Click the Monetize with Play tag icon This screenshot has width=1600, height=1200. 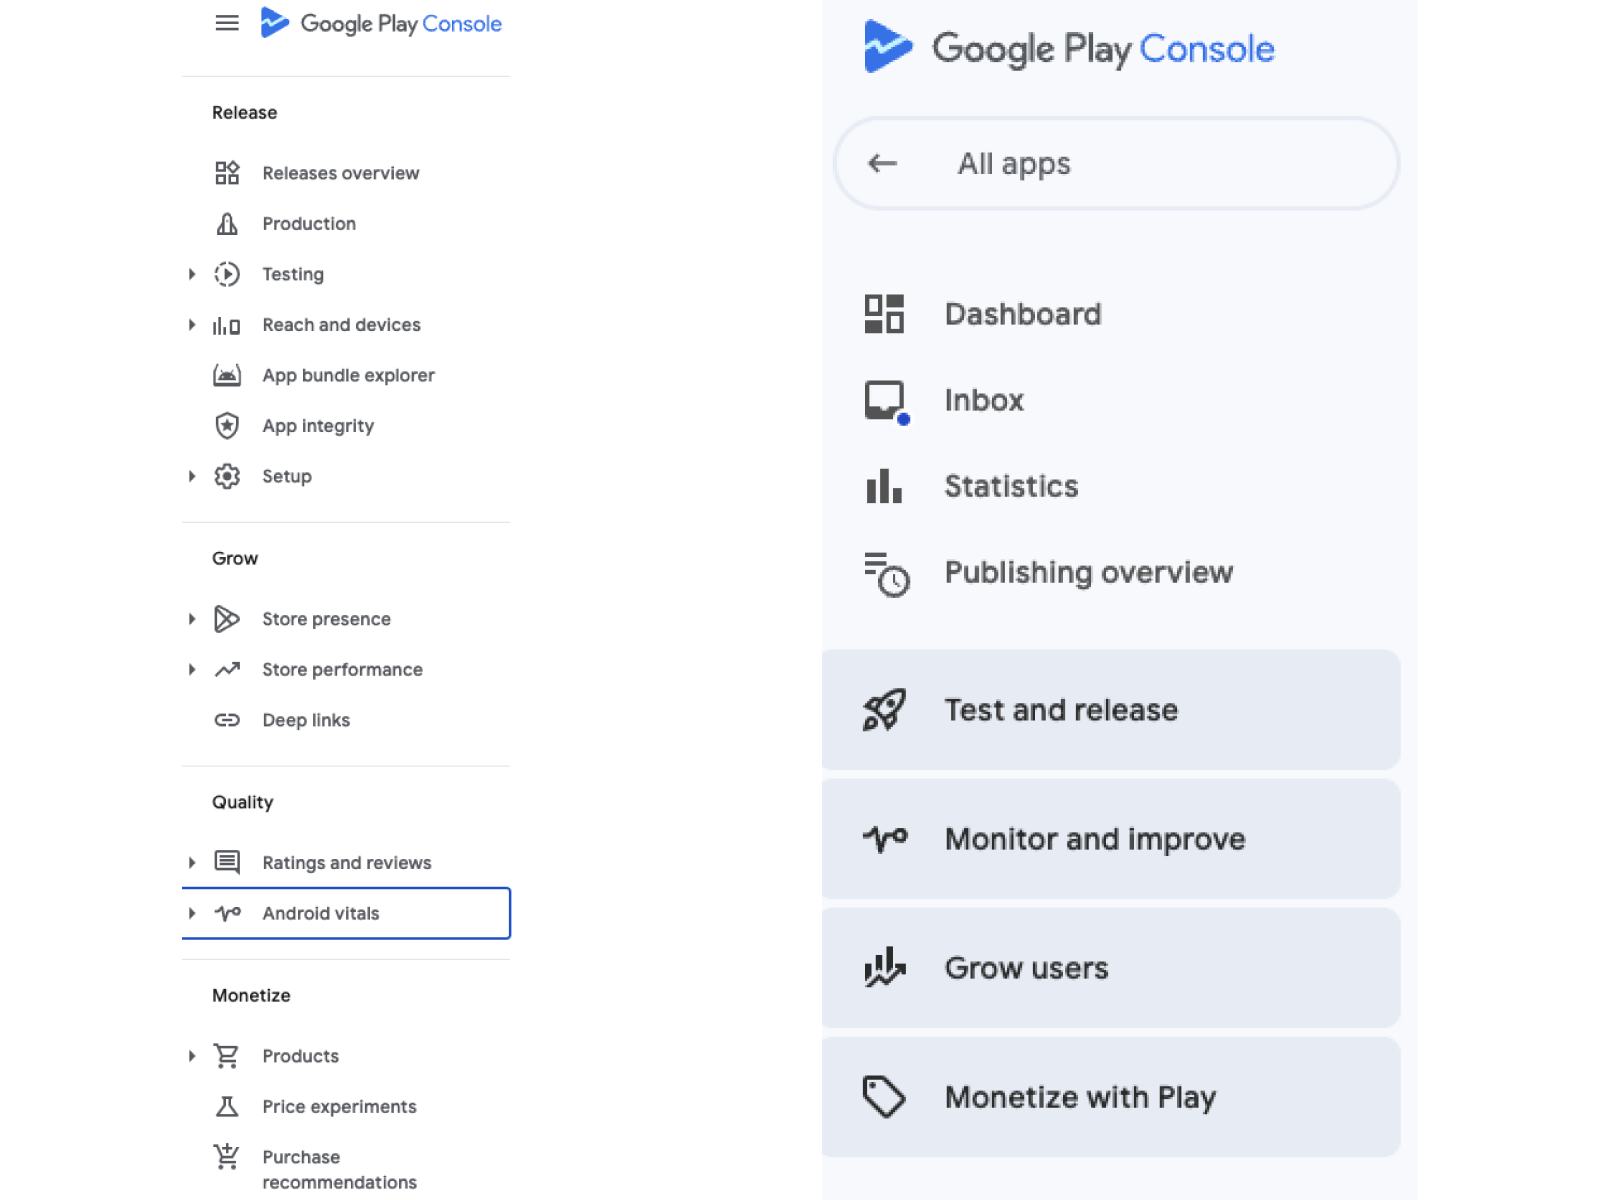[x=884, y=1096]
